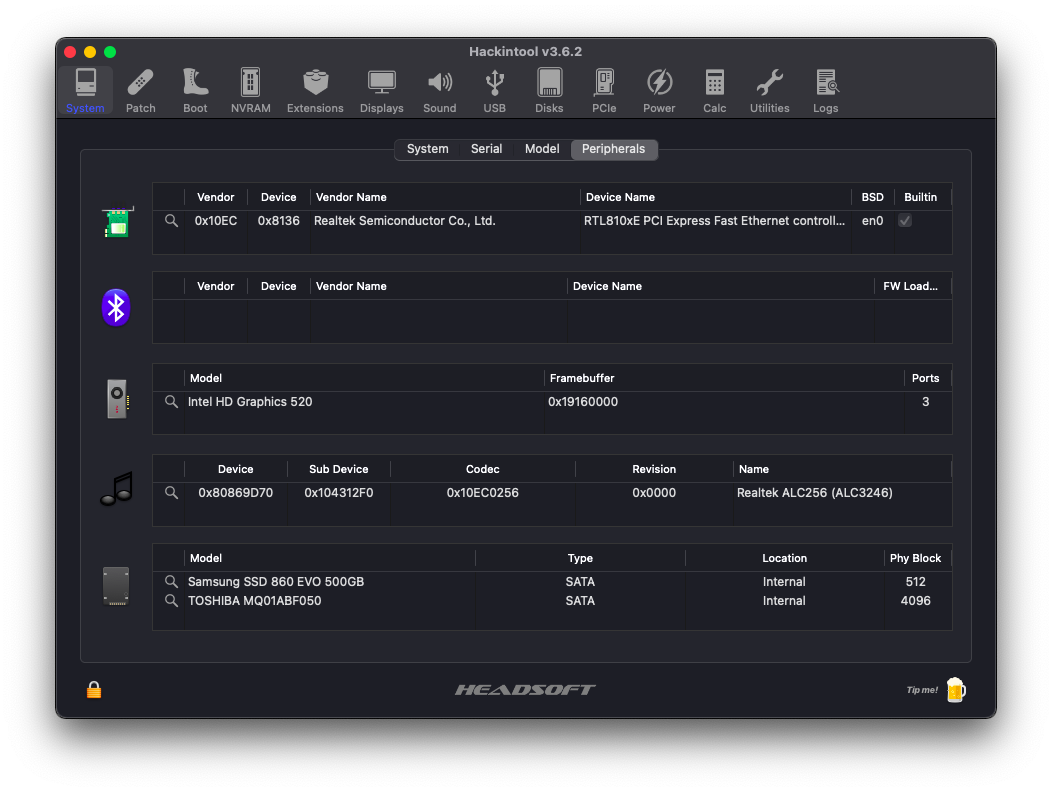Open the PCIe toolbar section
This screenshot has width=1052, height=792.
click(604, 91)
